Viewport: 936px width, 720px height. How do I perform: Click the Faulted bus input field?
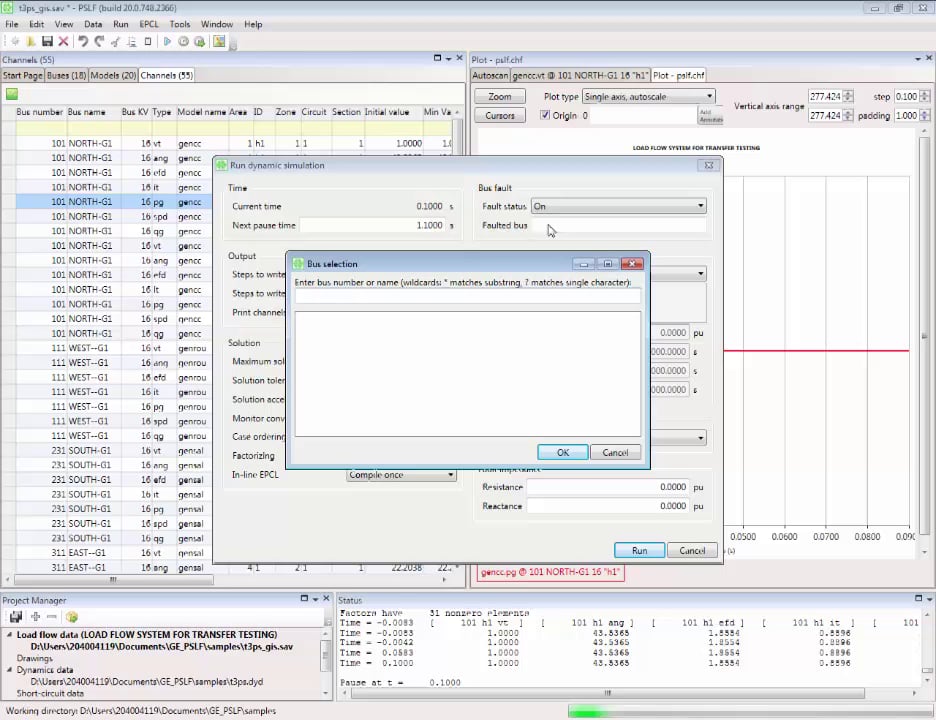(619, 226)
